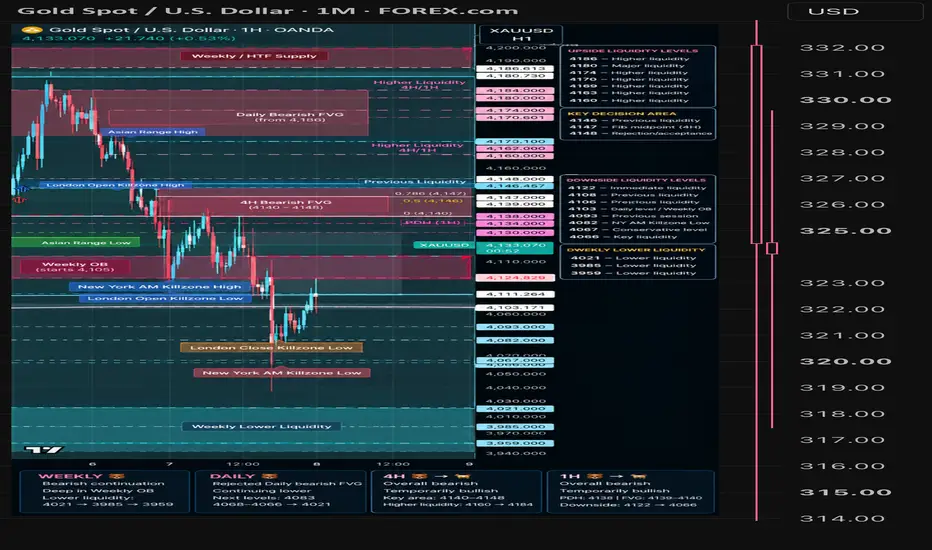Click the 'London Open Killzone Low' label
The width and height of the screenshot is (932, 550).
(x=165, y=298)
